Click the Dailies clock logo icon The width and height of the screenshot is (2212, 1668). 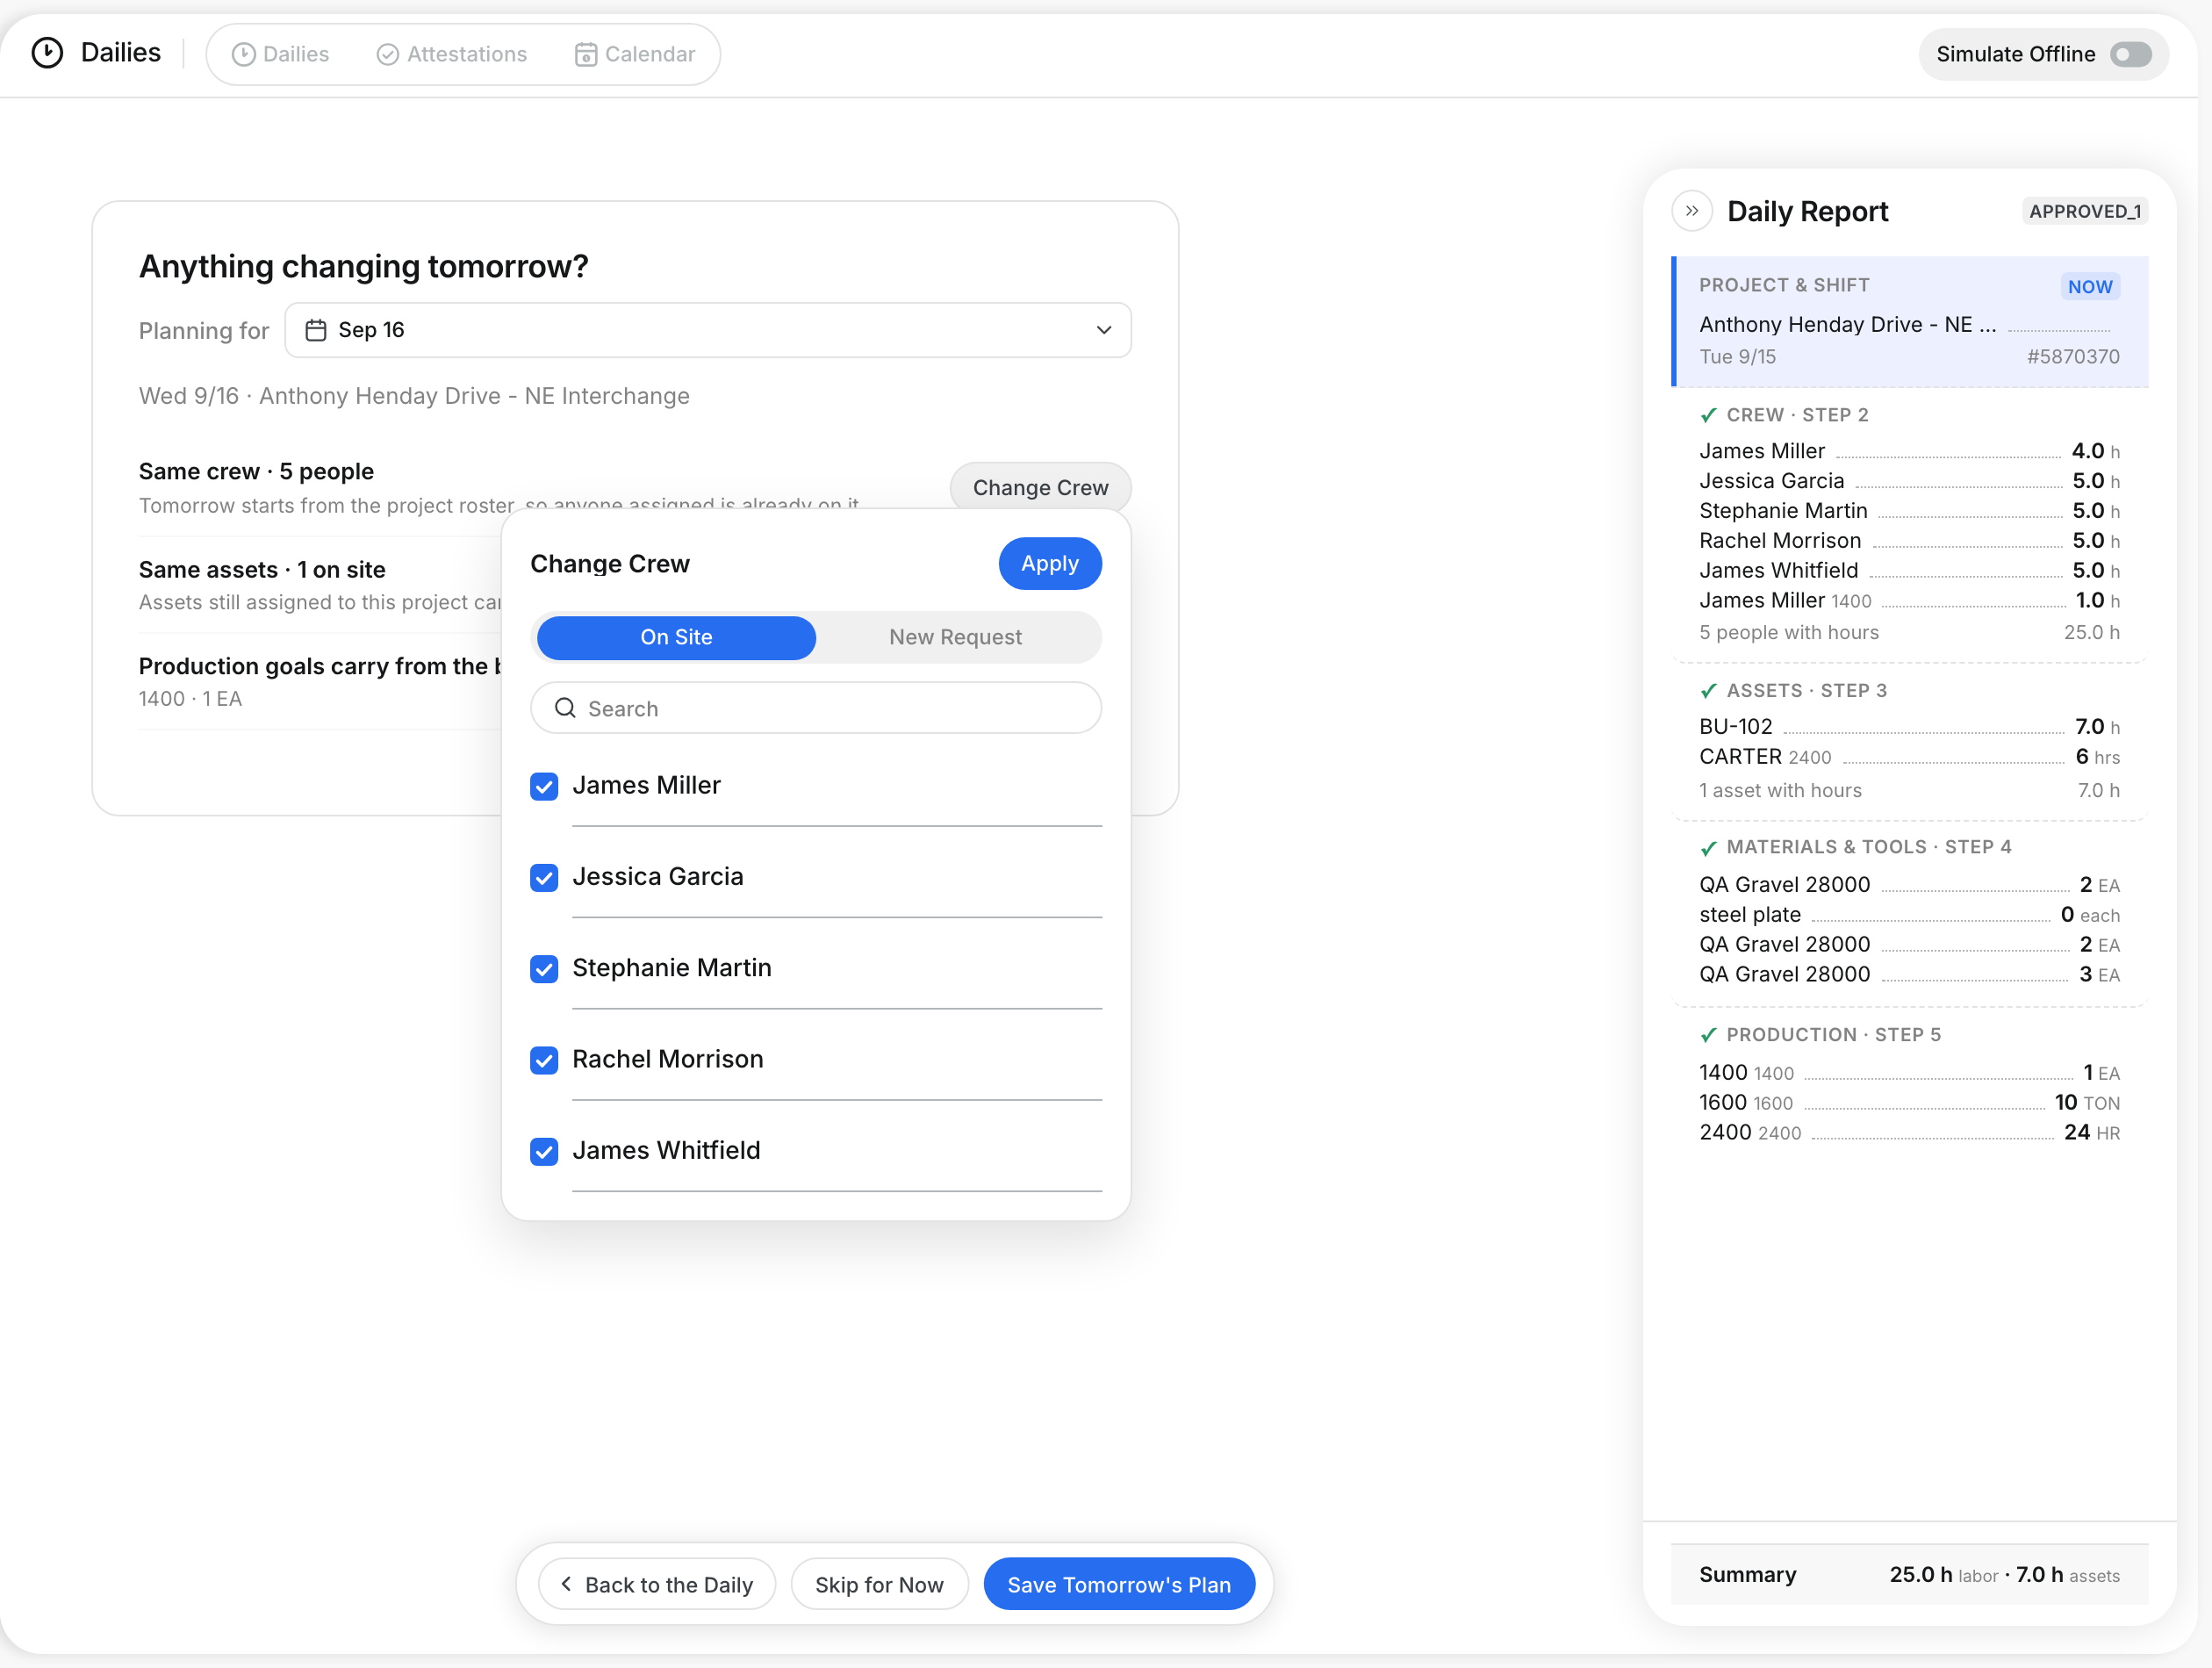[47, 53]
